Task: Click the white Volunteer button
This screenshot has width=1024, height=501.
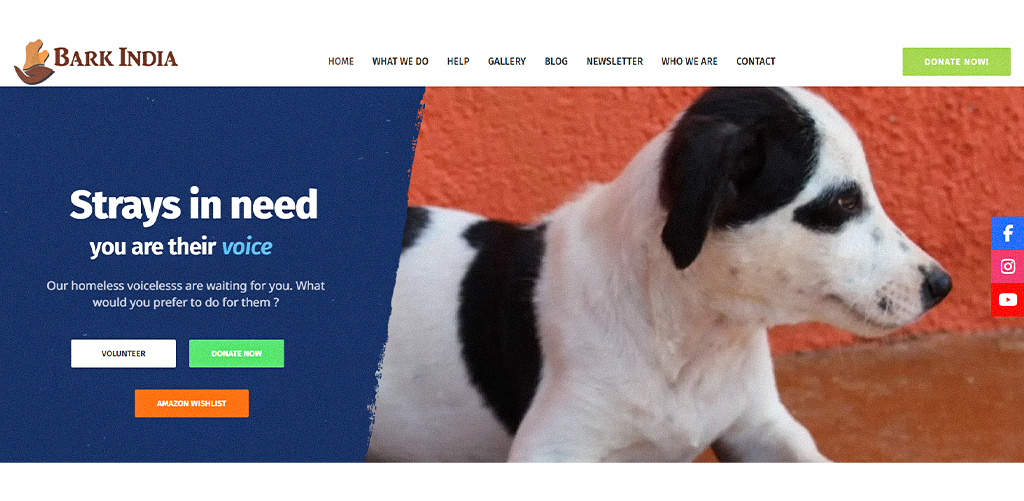Action: pos(123,353)
